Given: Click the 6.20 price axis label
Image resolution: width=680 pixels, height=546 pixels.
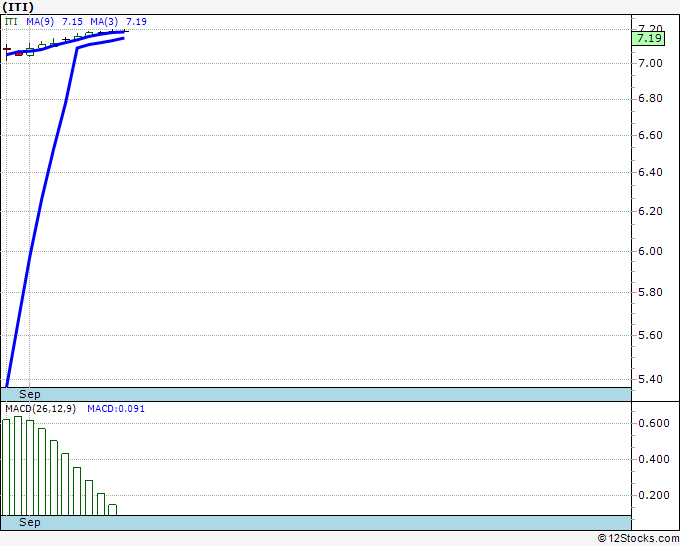Looking at the screenshot, I should (651, 211).
